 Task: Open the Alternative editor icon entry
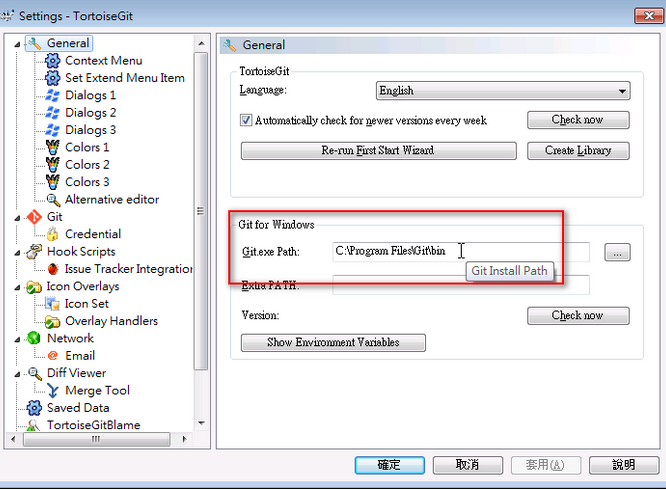click(x=53, y=200)
